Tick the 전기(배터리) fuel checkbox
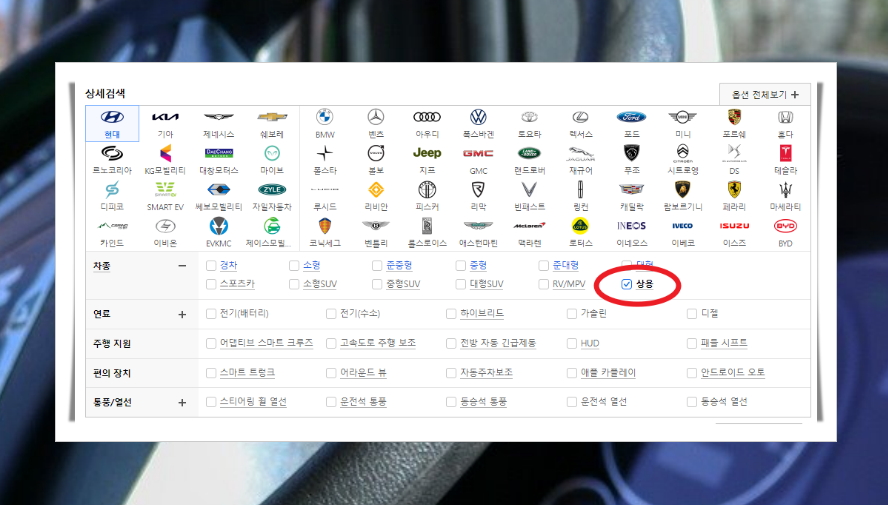The width and height of the screenshot is (888, 505). pyautogui.click(x=211, y=314)
